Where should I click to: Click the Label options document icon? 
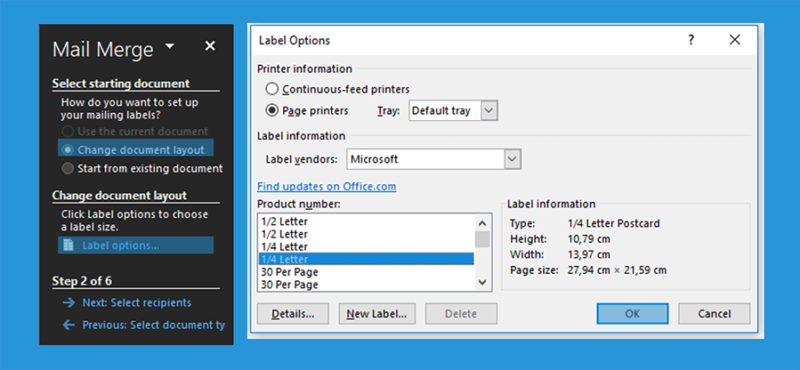coord(68,245)
